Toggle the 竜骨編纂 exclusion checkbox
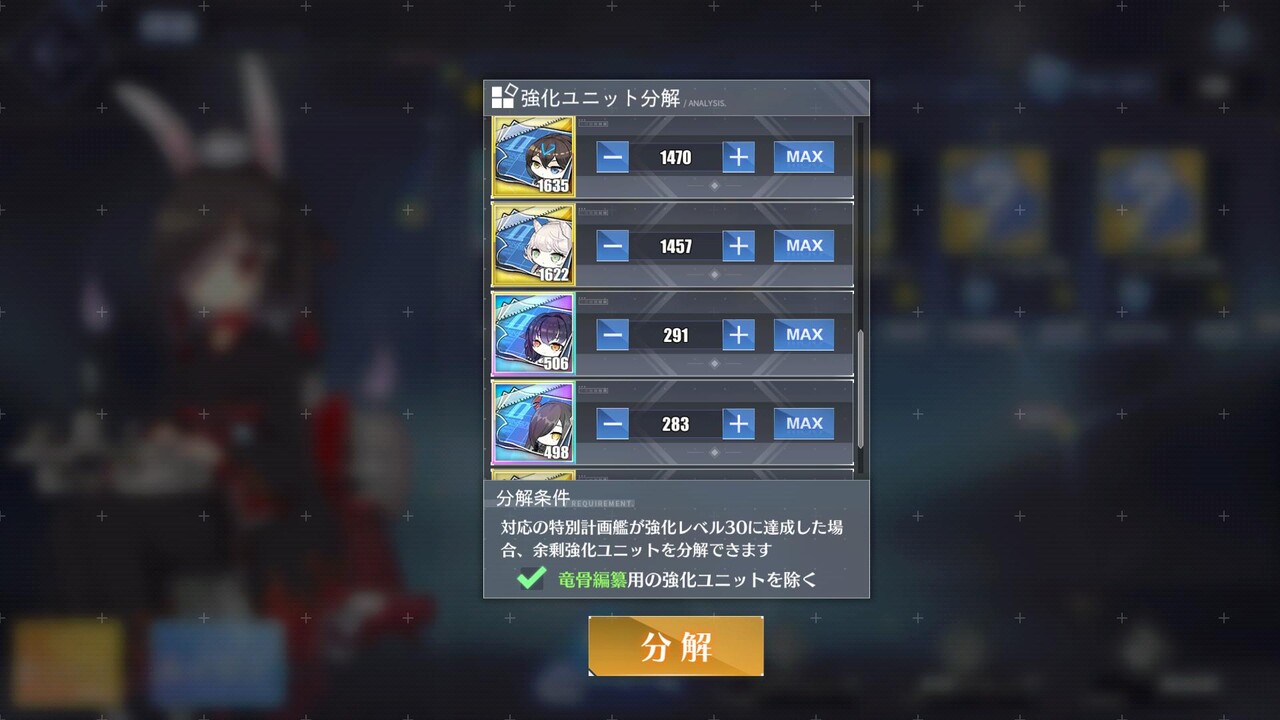 click(531, 578)
